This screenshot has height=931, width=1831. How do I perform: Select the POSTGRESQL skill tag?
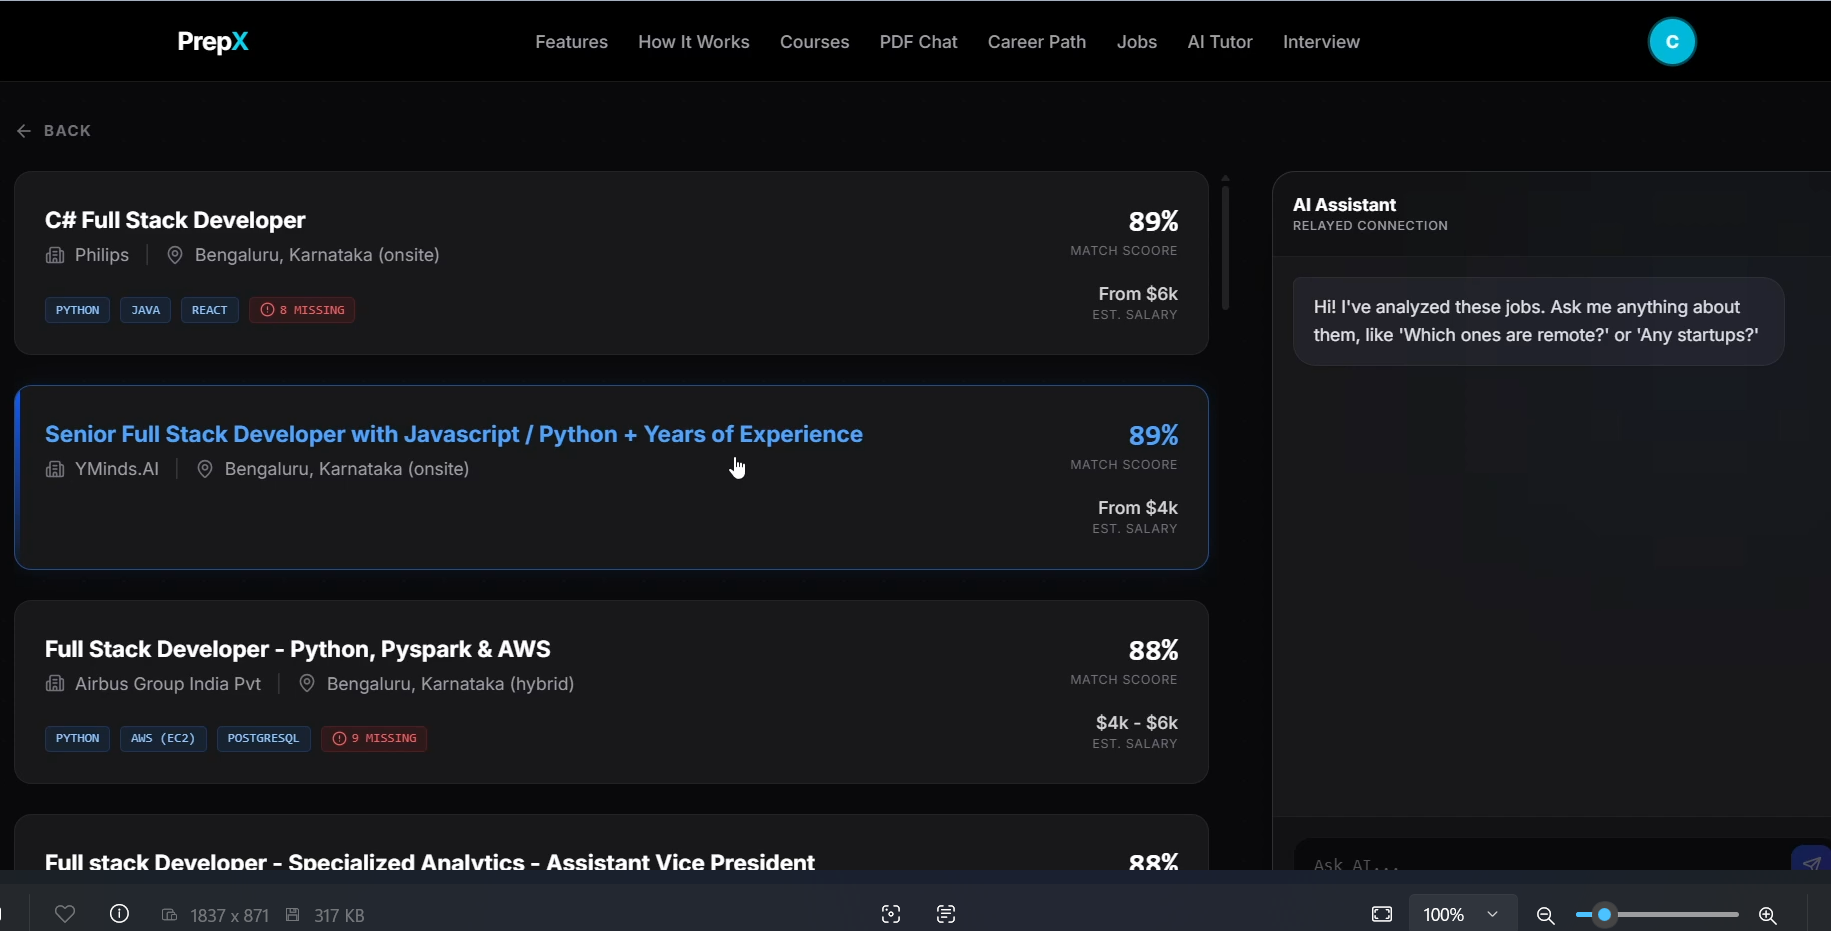point(264,739)
